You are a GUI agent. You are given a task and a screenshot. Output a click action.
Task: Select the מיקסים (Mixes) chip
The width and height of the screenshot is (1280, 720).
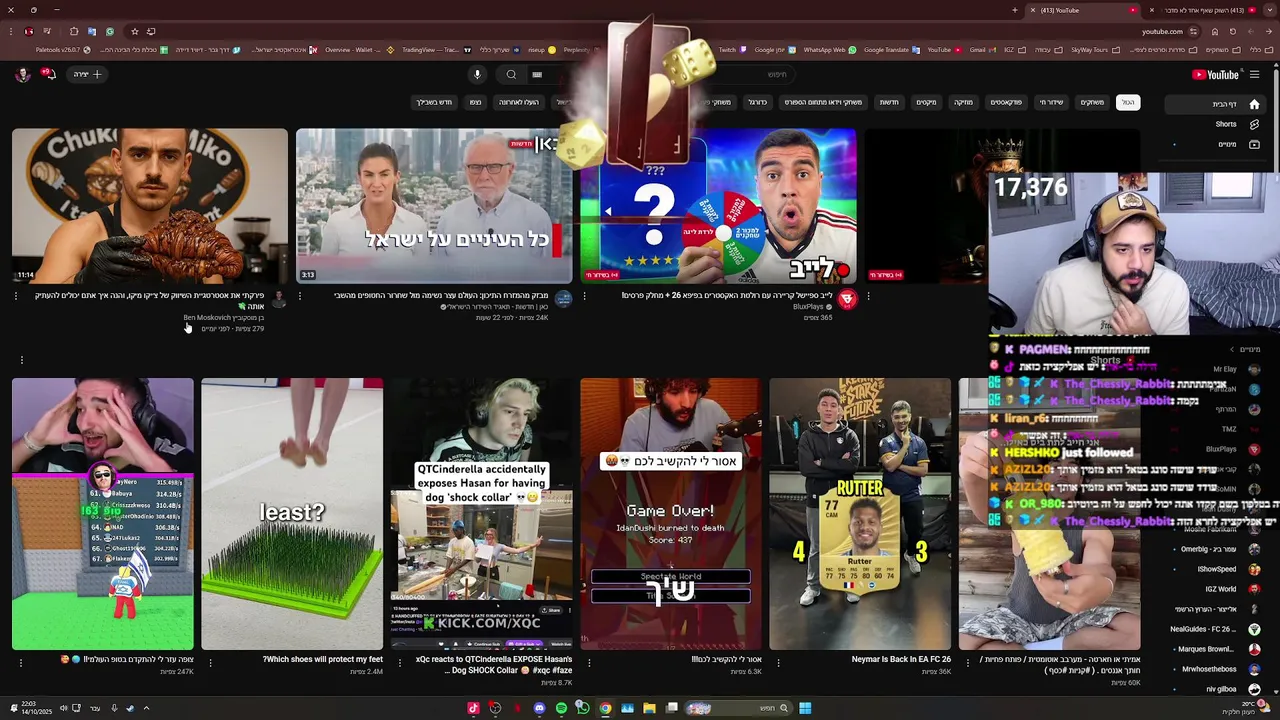(927, 102)
